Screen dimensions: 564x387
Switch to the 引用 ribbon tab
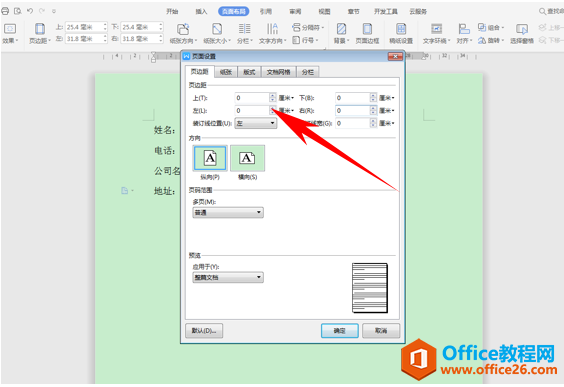point(266,12)
